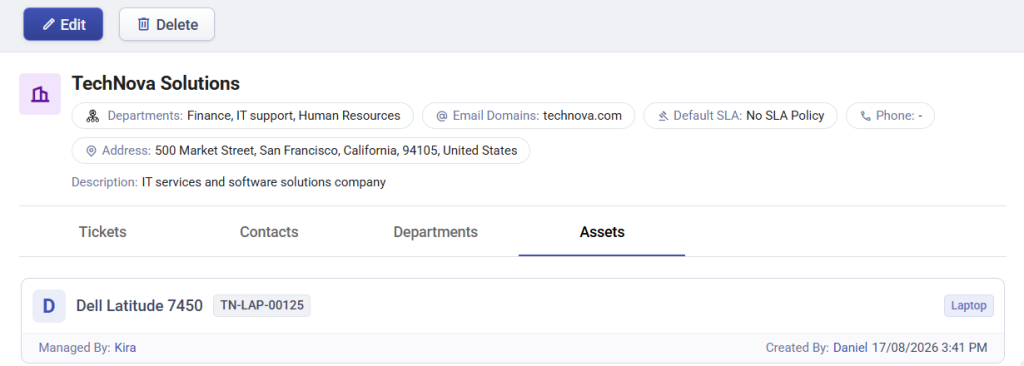1024x366 pixels.
Task: Click the TechNova Solutions organization building icon
Action: (40, 94)
